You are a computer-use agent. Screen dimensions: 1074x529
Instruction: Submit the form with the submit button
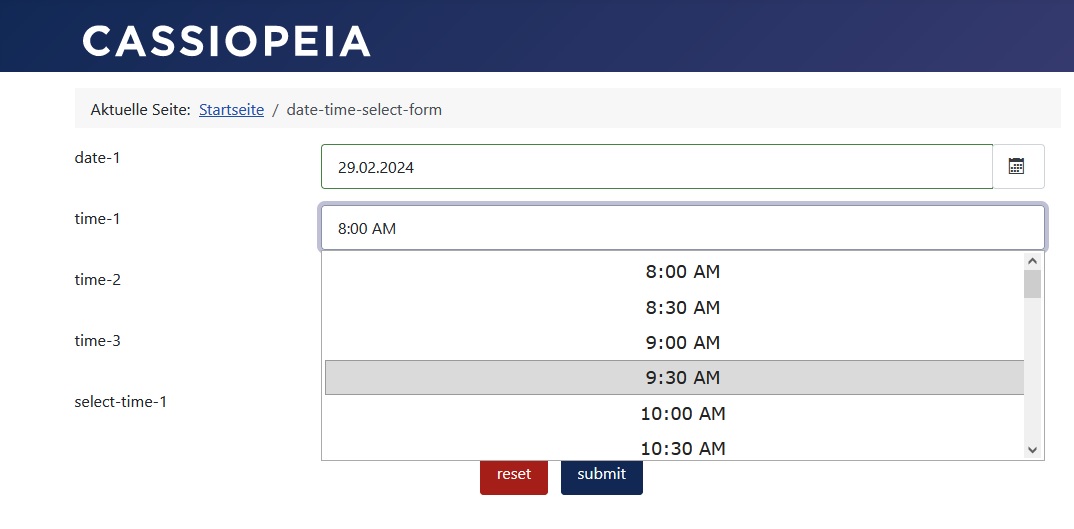(601, 474)
